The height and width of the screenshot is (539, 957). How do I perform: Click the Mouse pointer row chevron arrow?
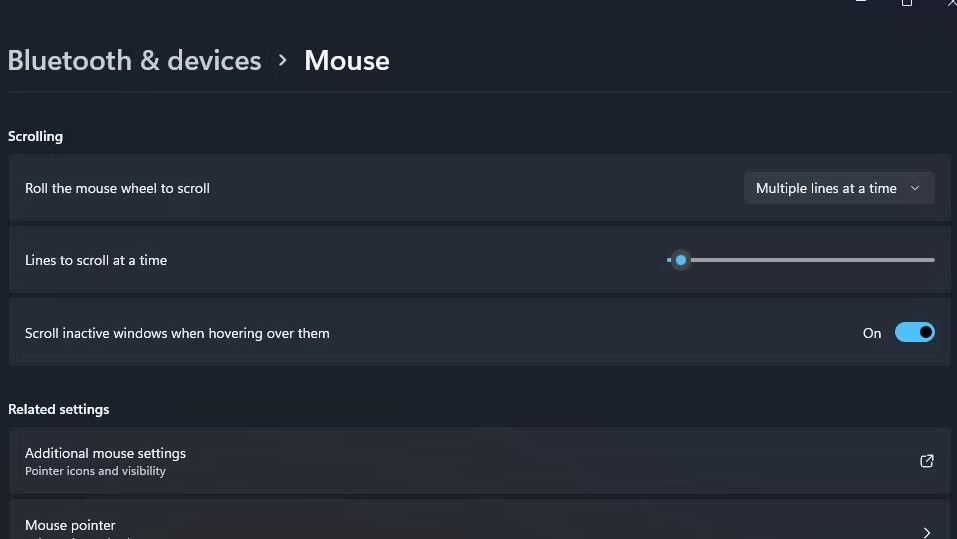(x=927, y=532)
